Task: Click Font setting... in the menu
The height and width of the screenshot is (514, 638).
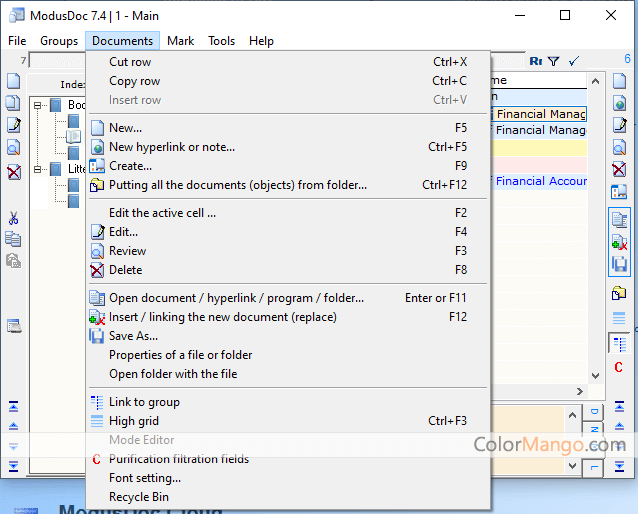Action: tap(144, 478)
